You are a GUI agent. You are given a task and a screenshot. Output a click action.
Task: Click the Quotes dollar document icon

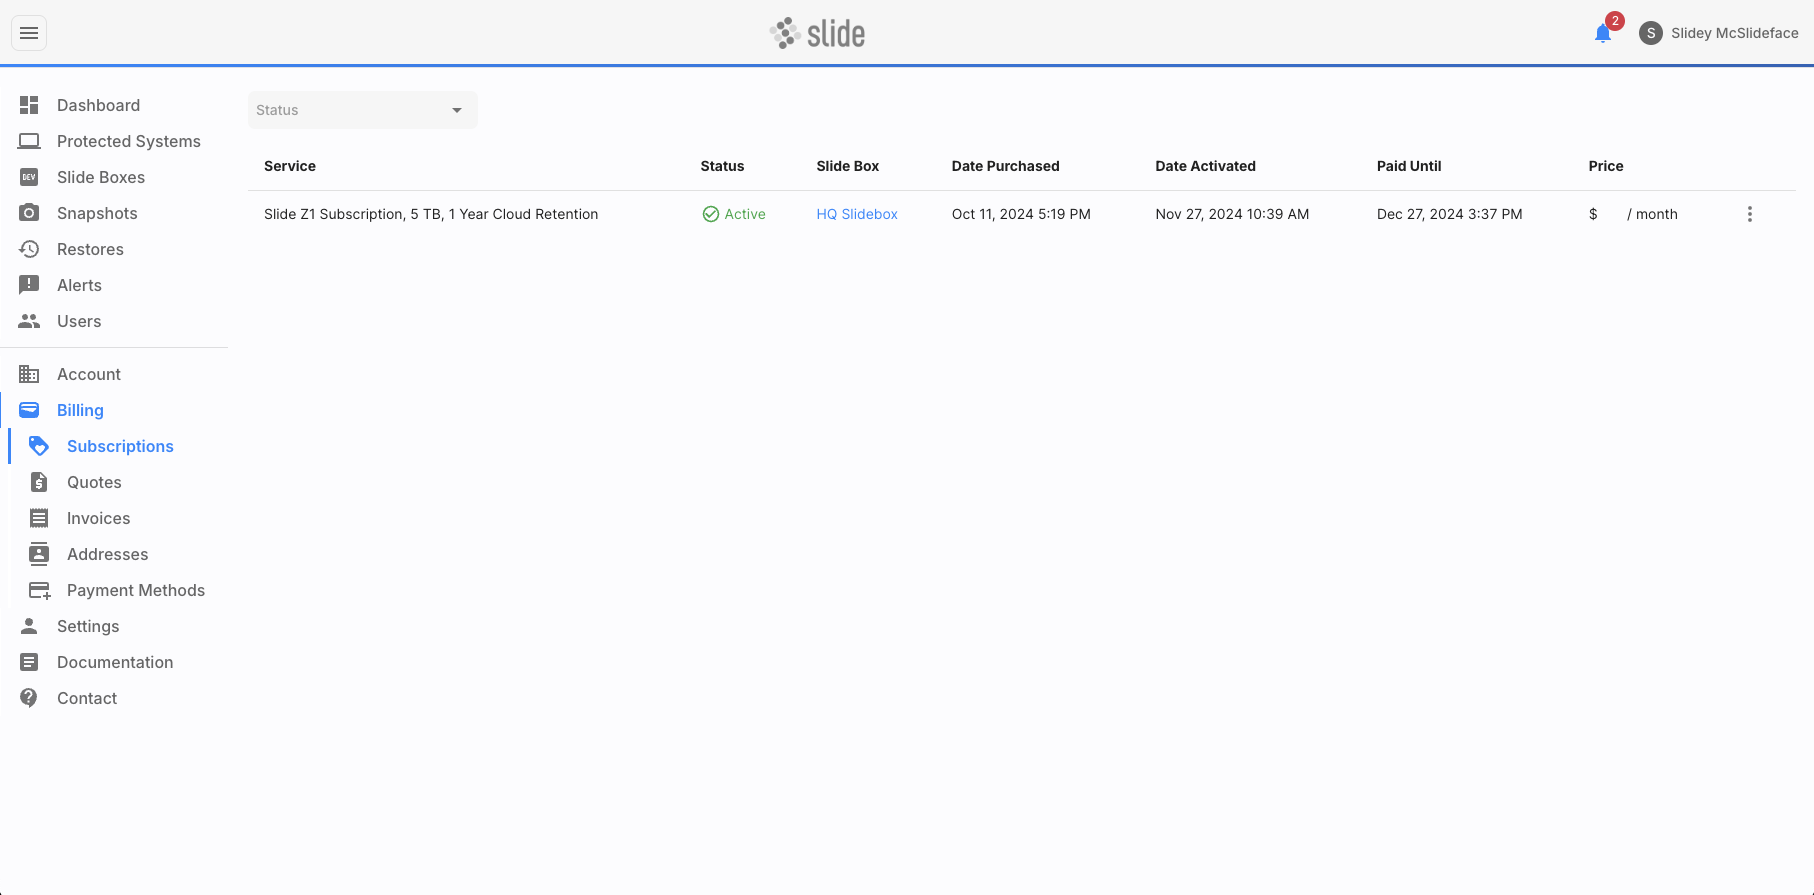[x=39, y=482]
